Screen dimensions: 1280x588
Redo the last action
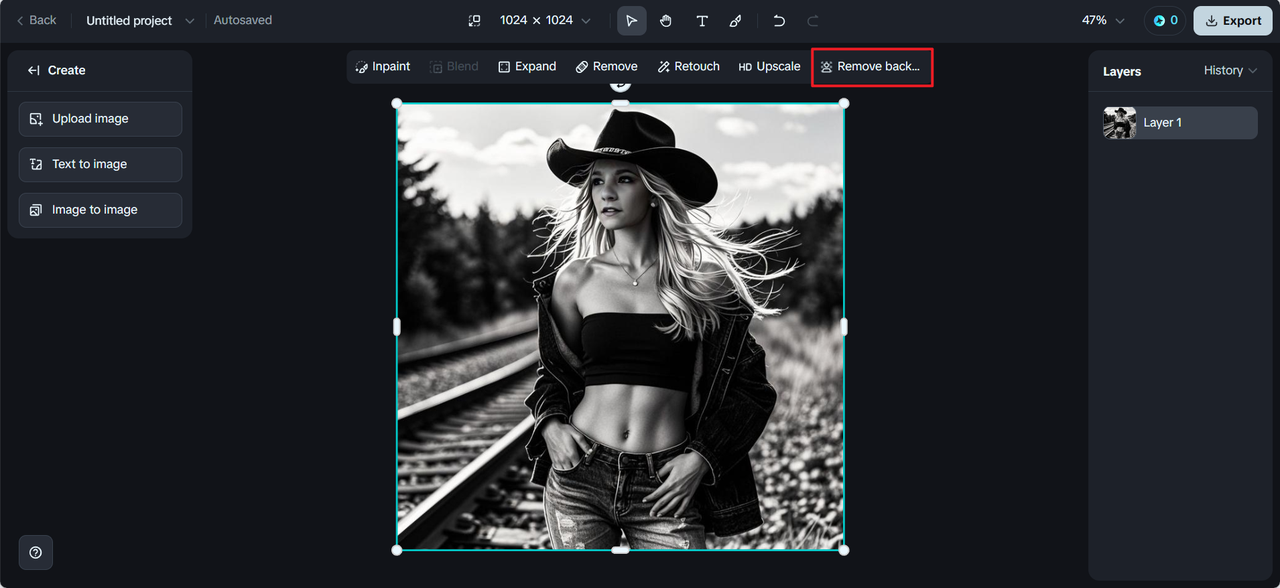tap(813, 20)
